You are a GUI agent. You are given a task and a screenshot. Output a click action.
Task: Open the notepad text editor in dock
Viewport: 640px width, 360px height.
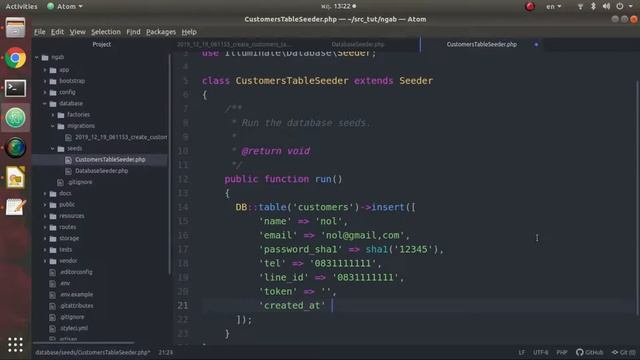(16, 207)
